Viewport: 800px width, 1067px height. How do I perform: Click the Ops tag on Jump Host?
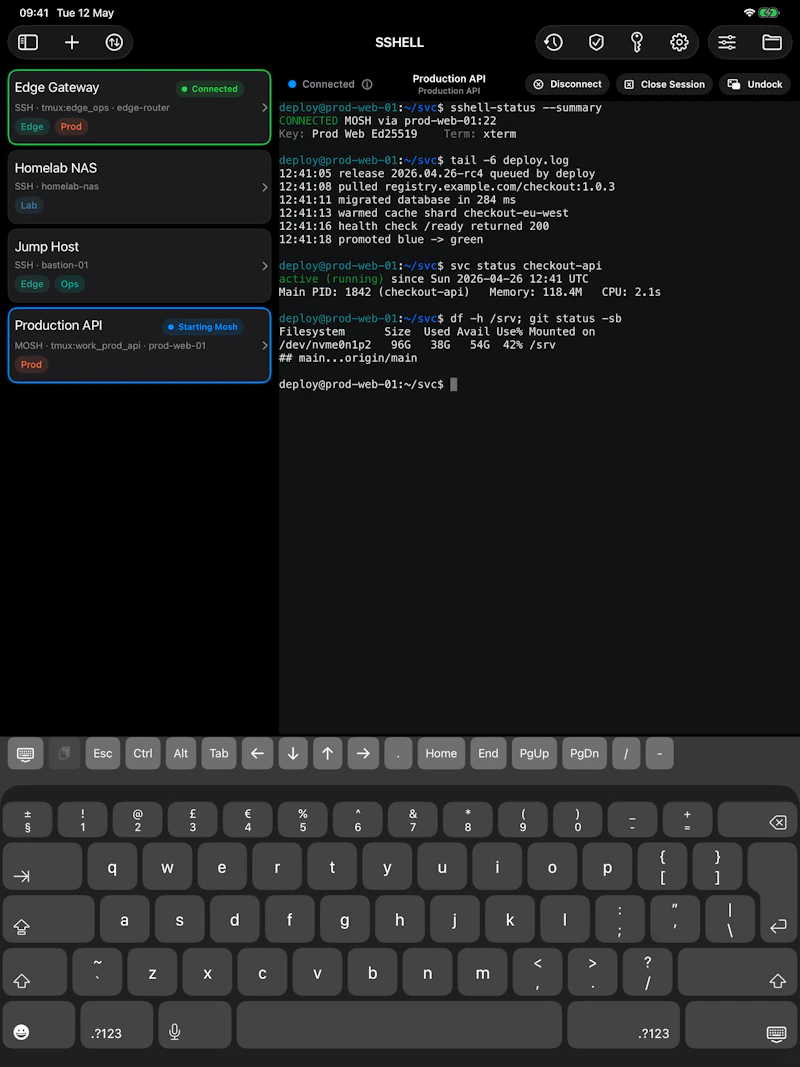[69, 284]
